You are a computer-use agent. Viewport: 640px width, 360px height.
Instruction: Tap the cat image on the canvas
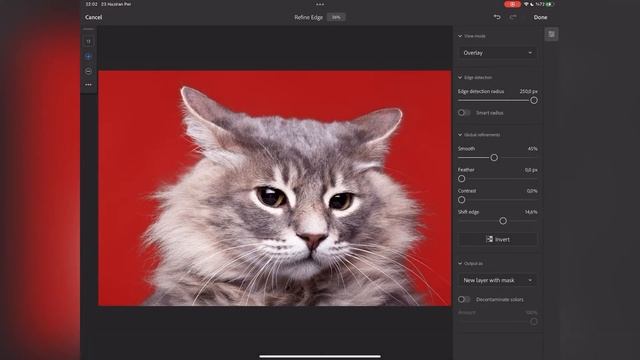274,188
